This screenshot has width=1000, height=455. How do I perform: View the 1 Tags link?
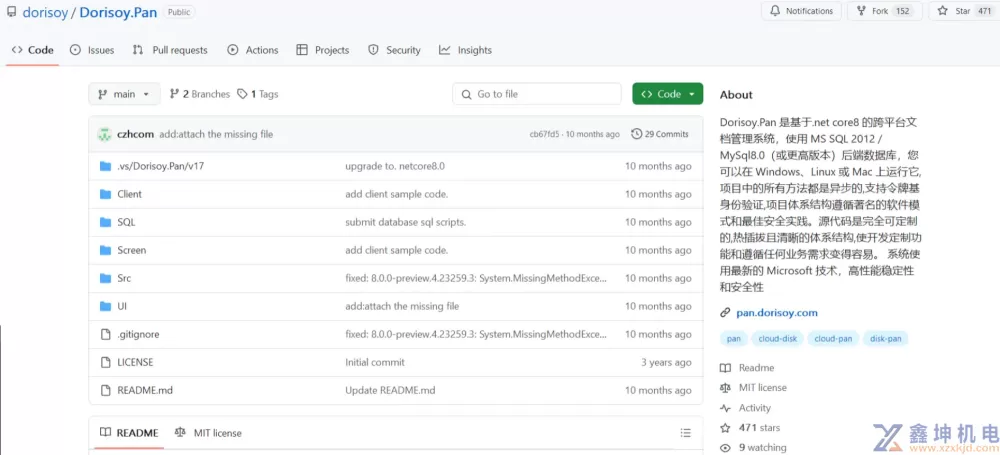tap(258, 94)
